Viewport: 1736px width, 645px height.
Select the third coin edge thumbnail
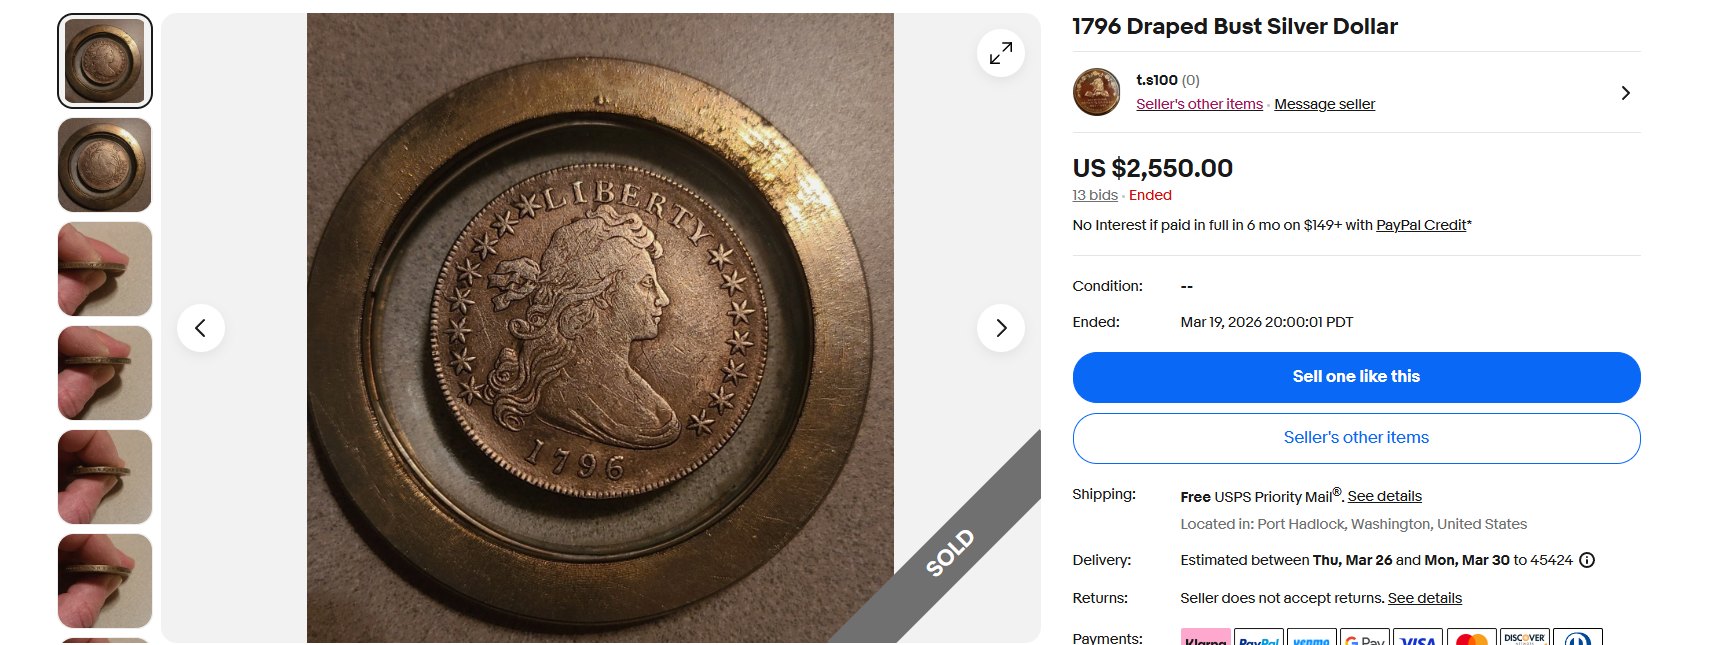[x=104, y=268]
